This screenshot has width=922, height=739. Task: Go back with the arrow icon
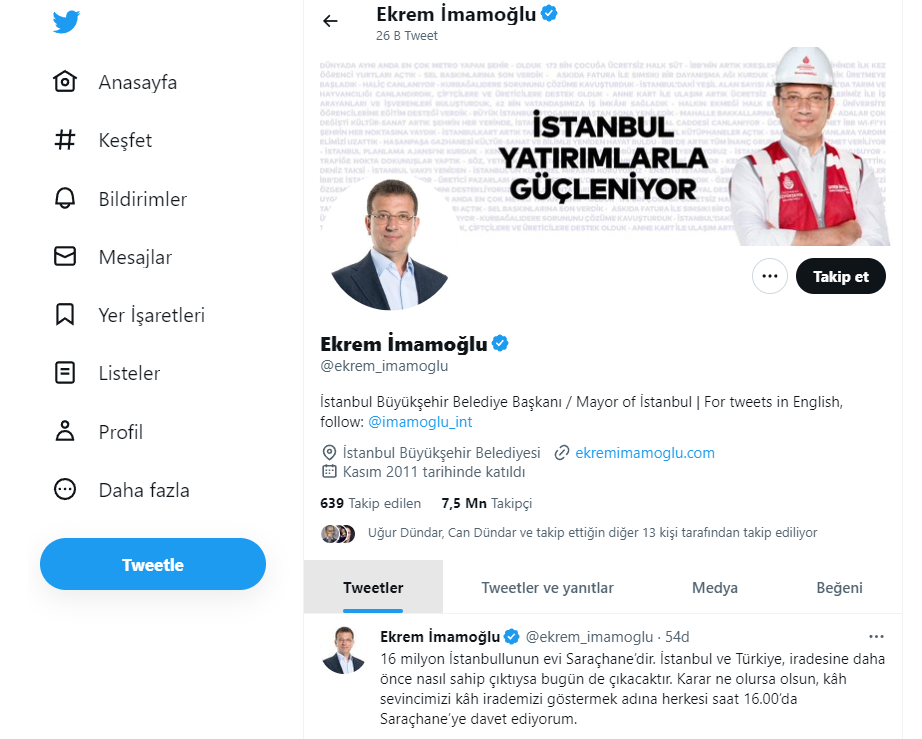click(x=330, y=22)
